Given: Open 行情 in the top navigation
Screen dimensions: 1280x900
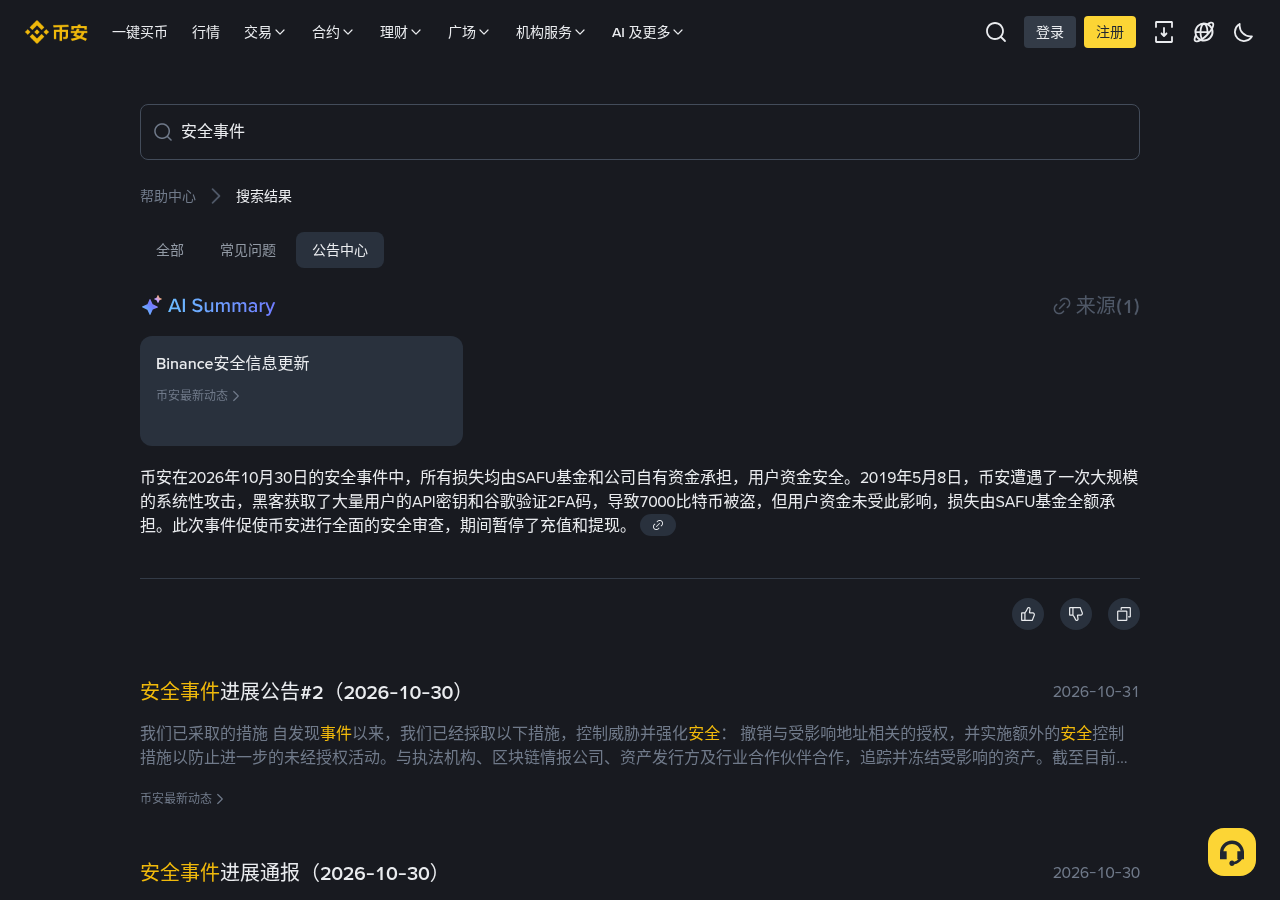Looking at the screenshot, I should click(x=206, y=32).
